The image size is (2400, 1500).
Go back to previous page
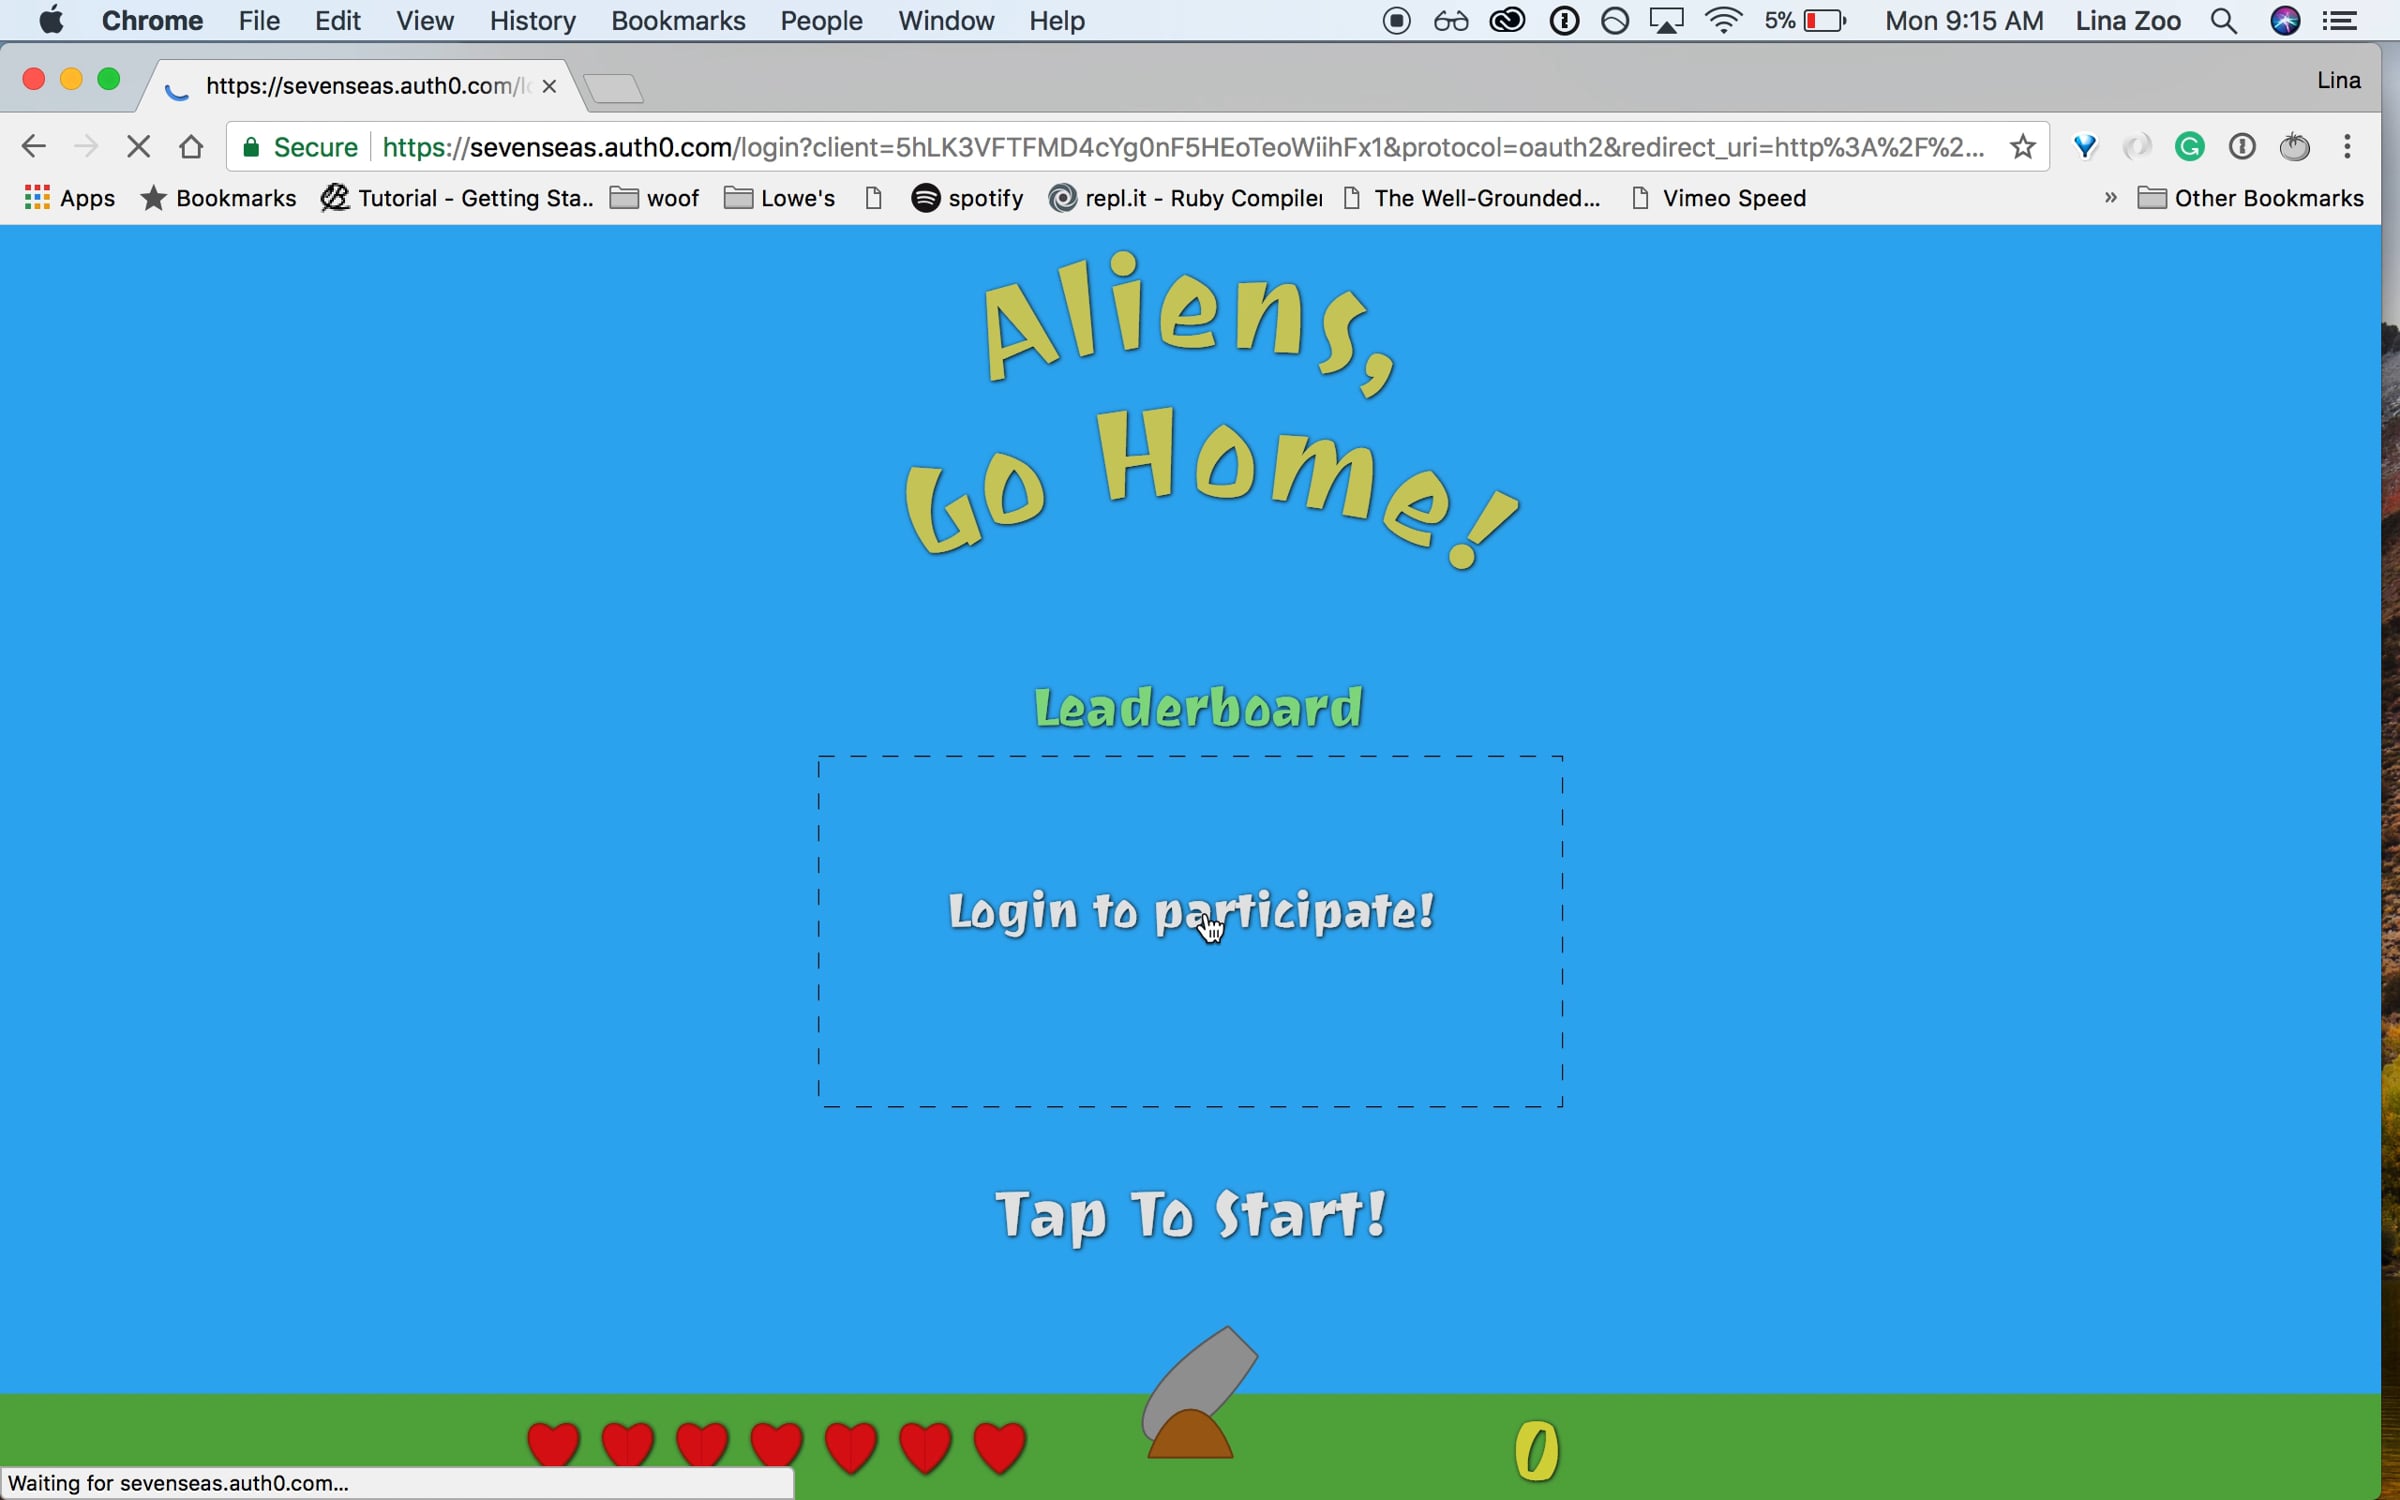coord(33,147)
